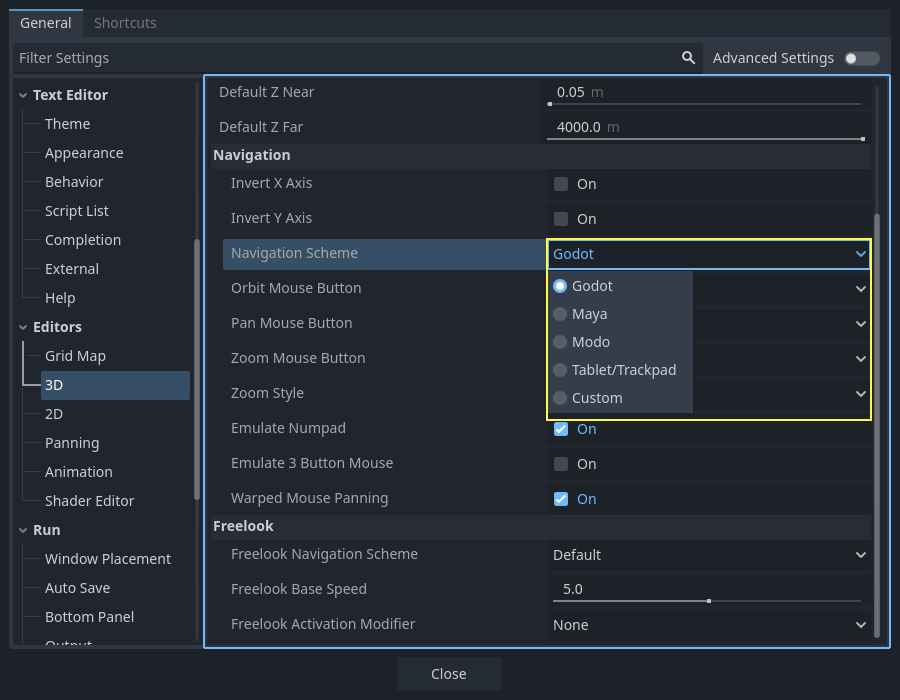Switch to the Shortcuts tab
The height and width of the screenshot is (700, 900).
[125, 23]
